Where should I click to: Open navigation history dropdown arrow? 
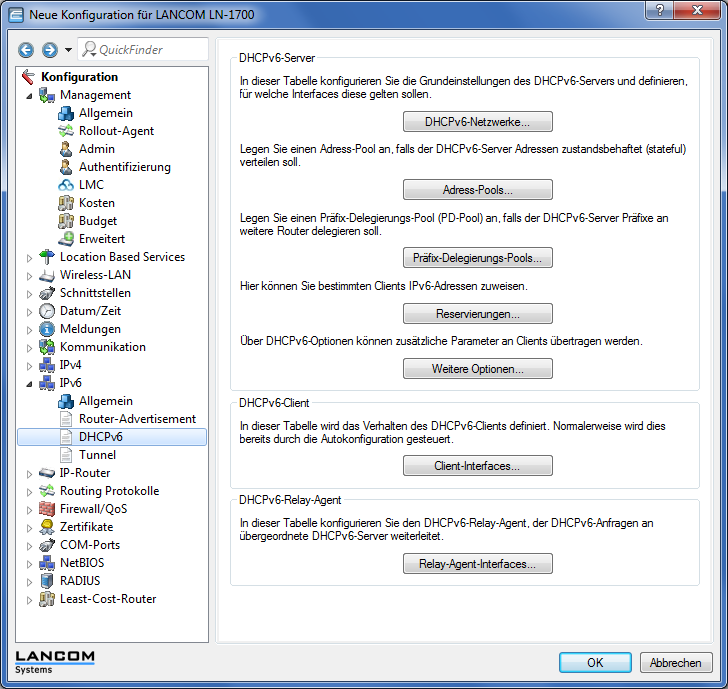[68, 50]
